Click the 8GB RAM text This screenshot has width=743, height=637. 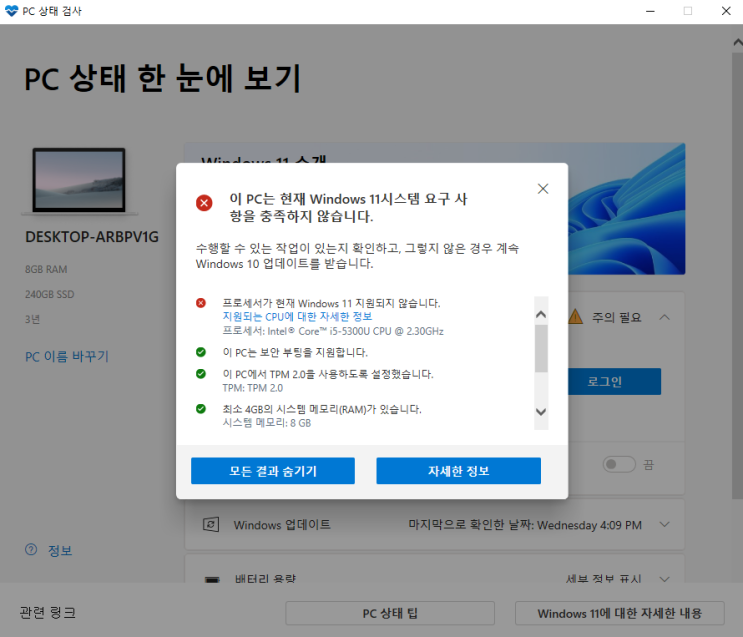pos(46,269)
